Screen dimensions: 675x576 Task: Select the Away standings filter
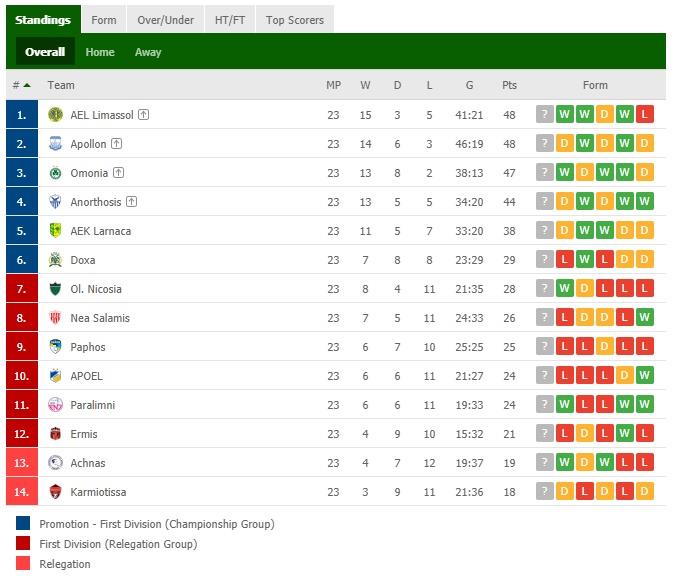click(148, 52)
